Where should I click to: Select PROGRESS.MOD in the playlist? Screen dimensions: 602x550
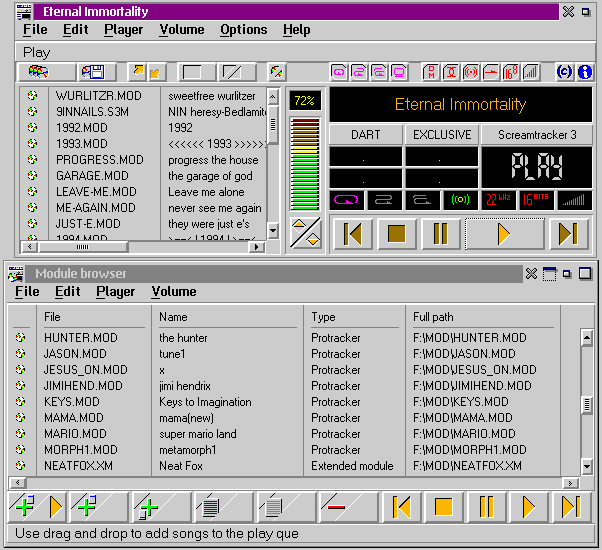(100, 159)
